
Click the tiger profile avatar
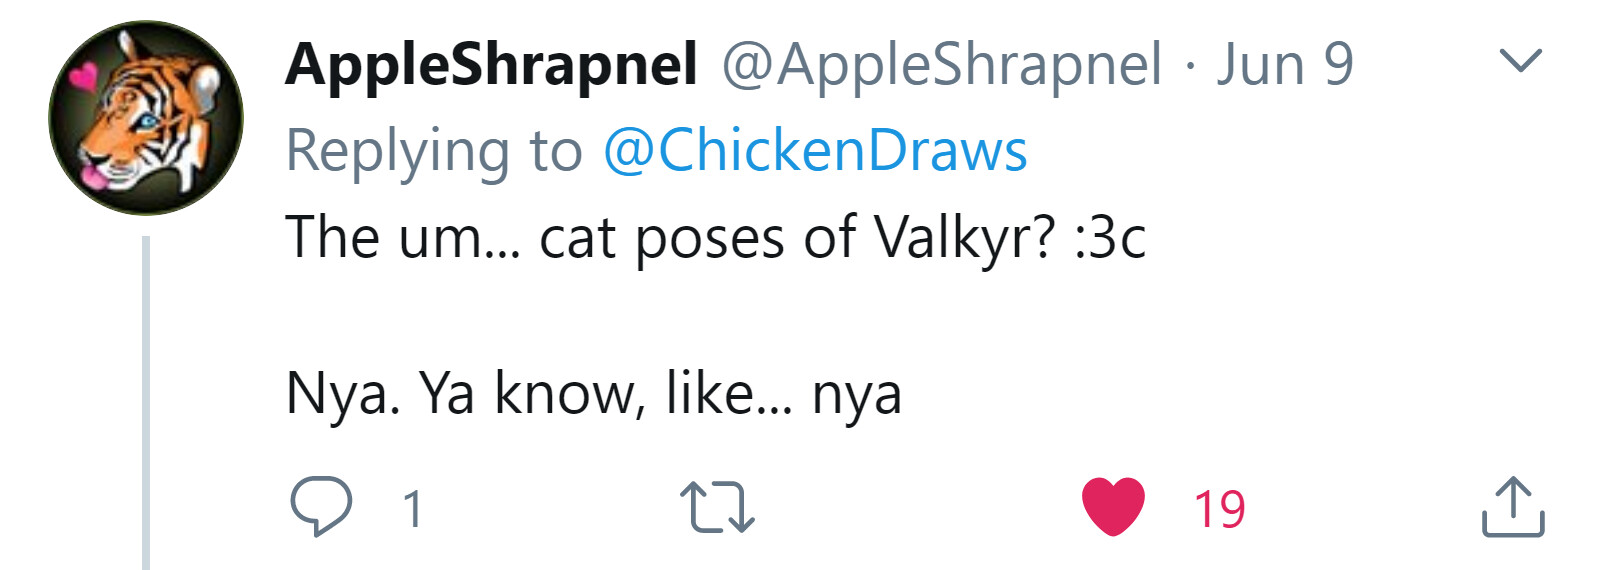pyautogui.click(x=146, y=118)
